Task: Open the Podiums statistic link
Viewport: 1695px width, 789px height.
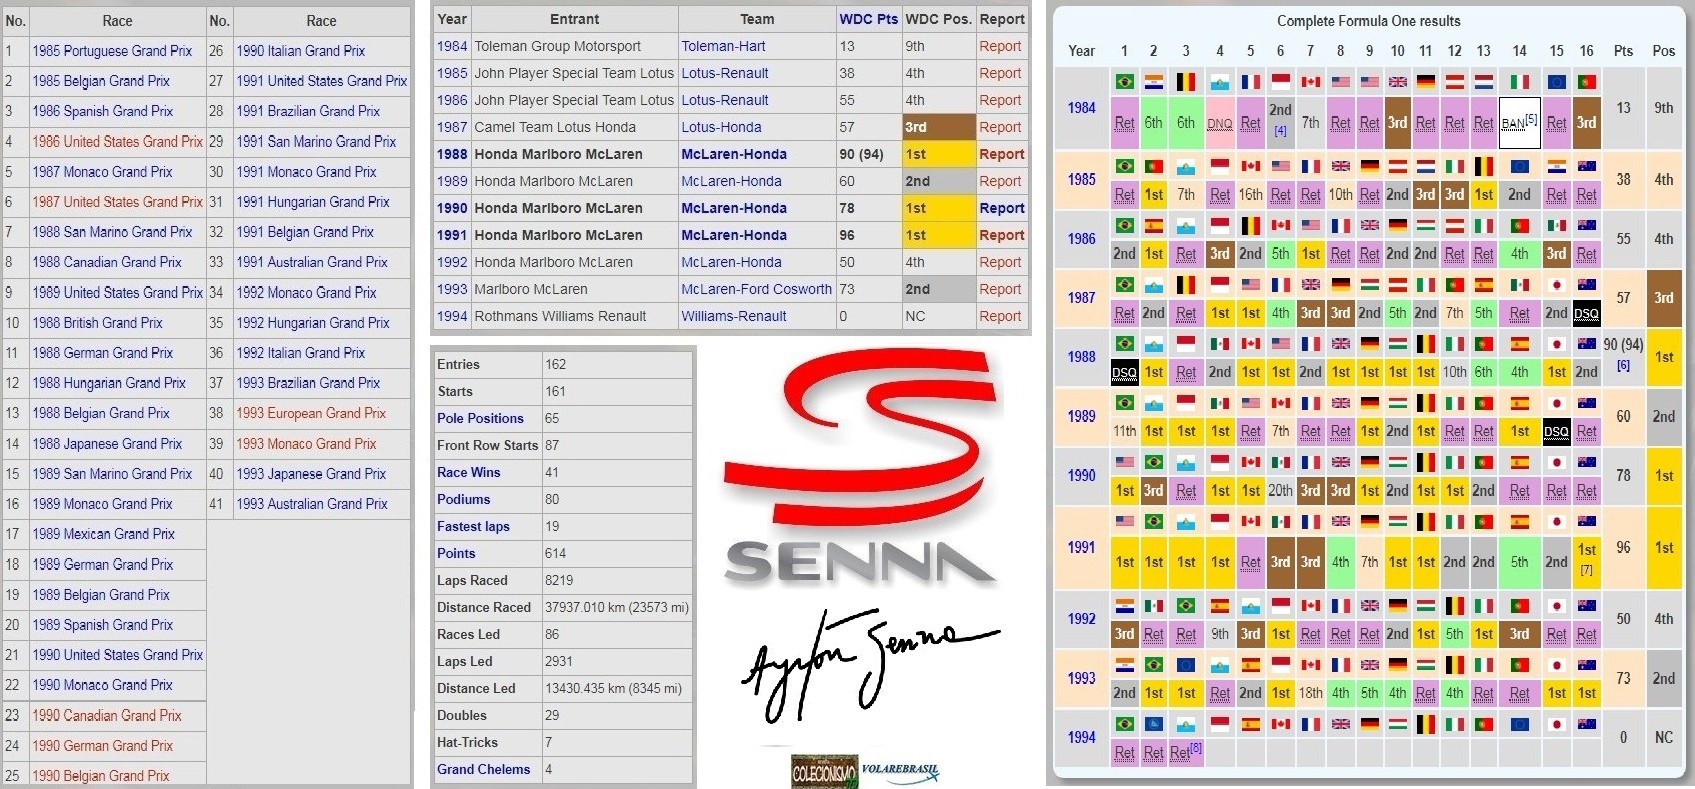Action: point(463,499)
